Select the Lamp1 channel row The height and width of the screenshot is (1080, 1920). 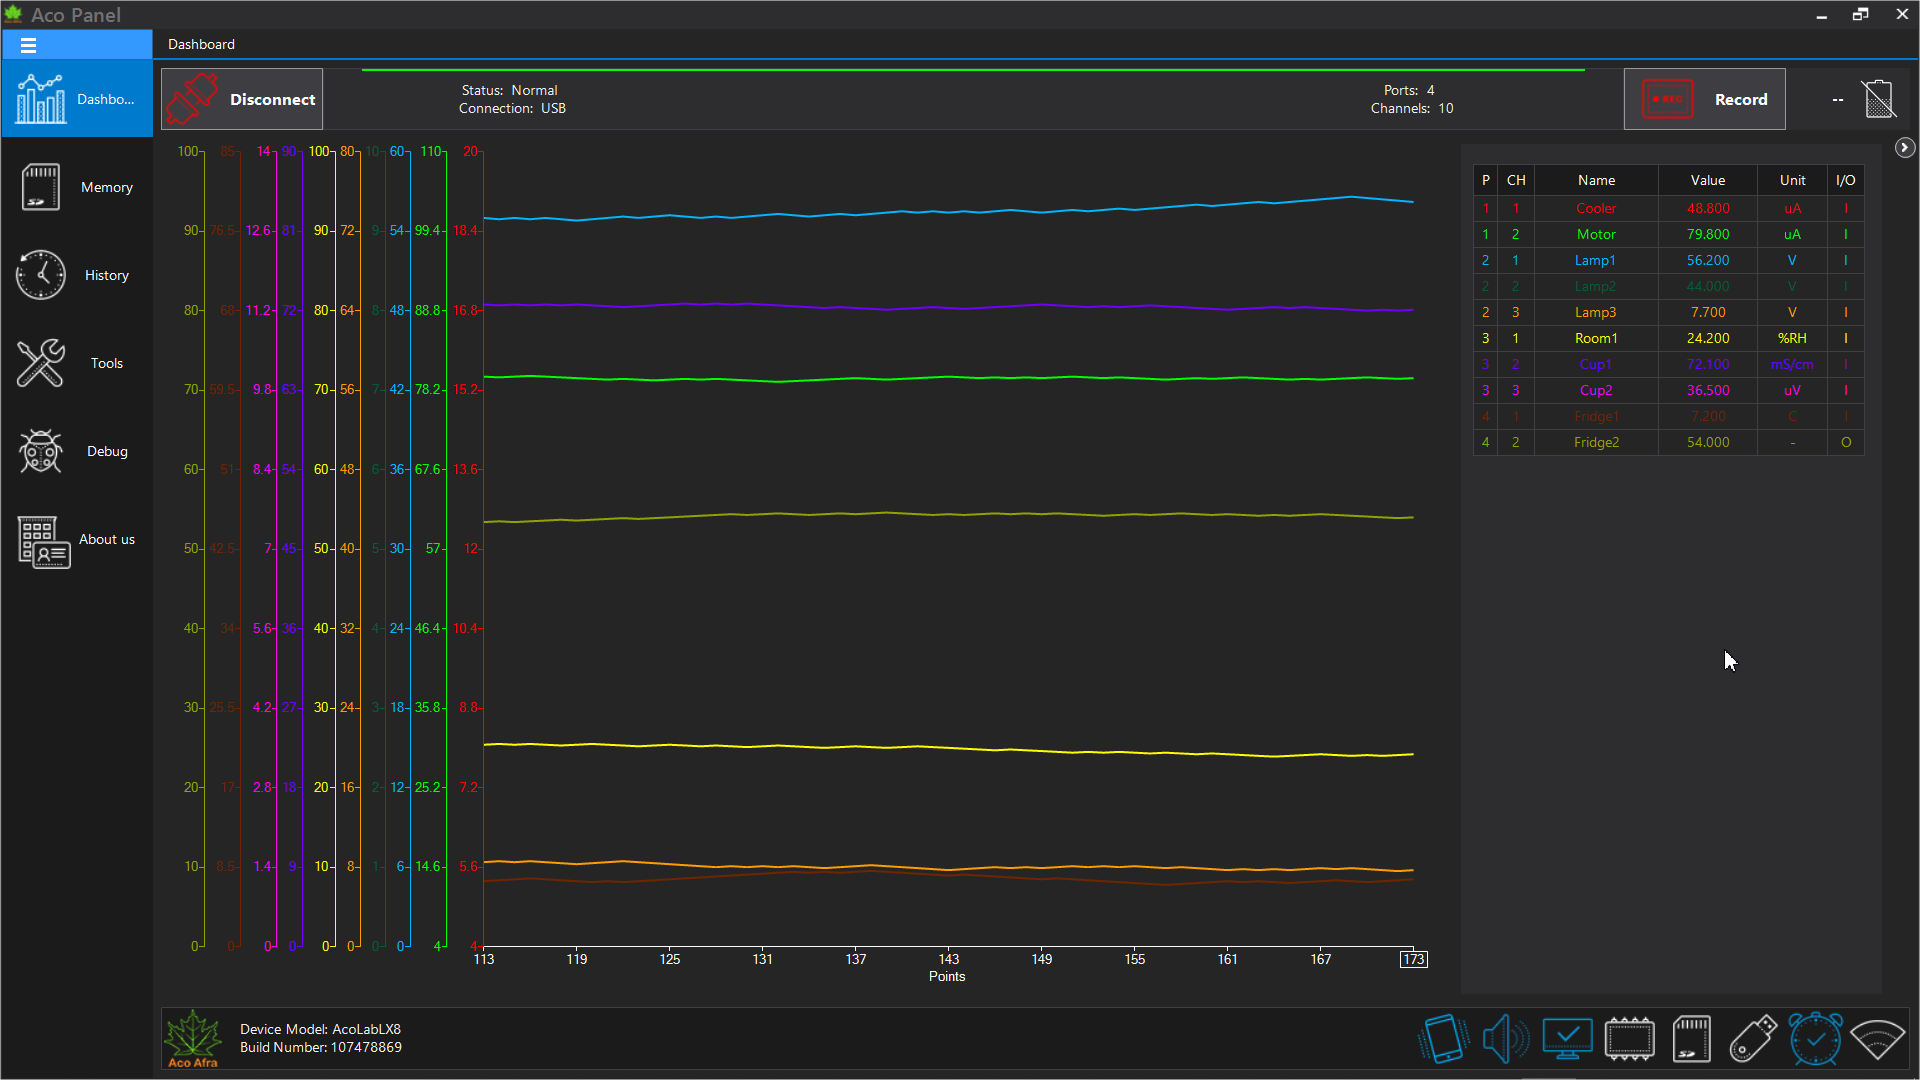point(1668,260)
